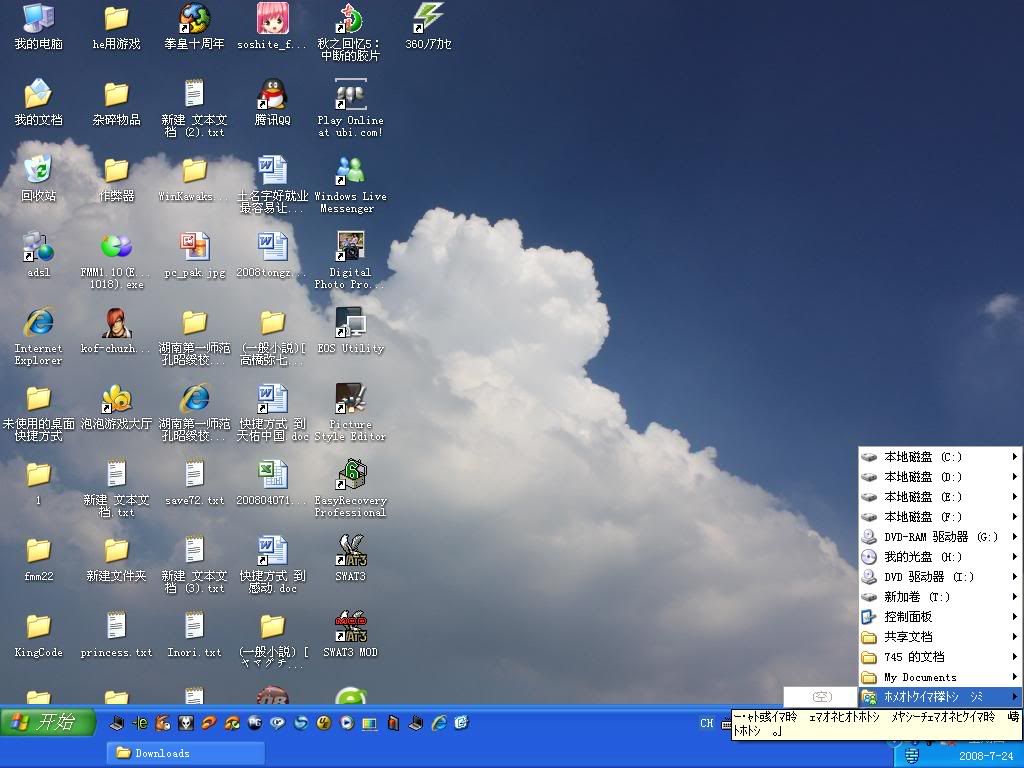
Task: Expand 控制面板 submenu arrow
Action: coord(1014,617)
